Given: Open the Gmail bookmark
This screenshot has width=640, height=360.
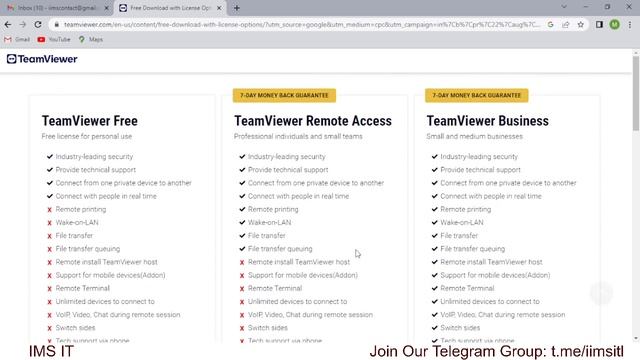Looking at the screenshot, I should click(17, 39).
